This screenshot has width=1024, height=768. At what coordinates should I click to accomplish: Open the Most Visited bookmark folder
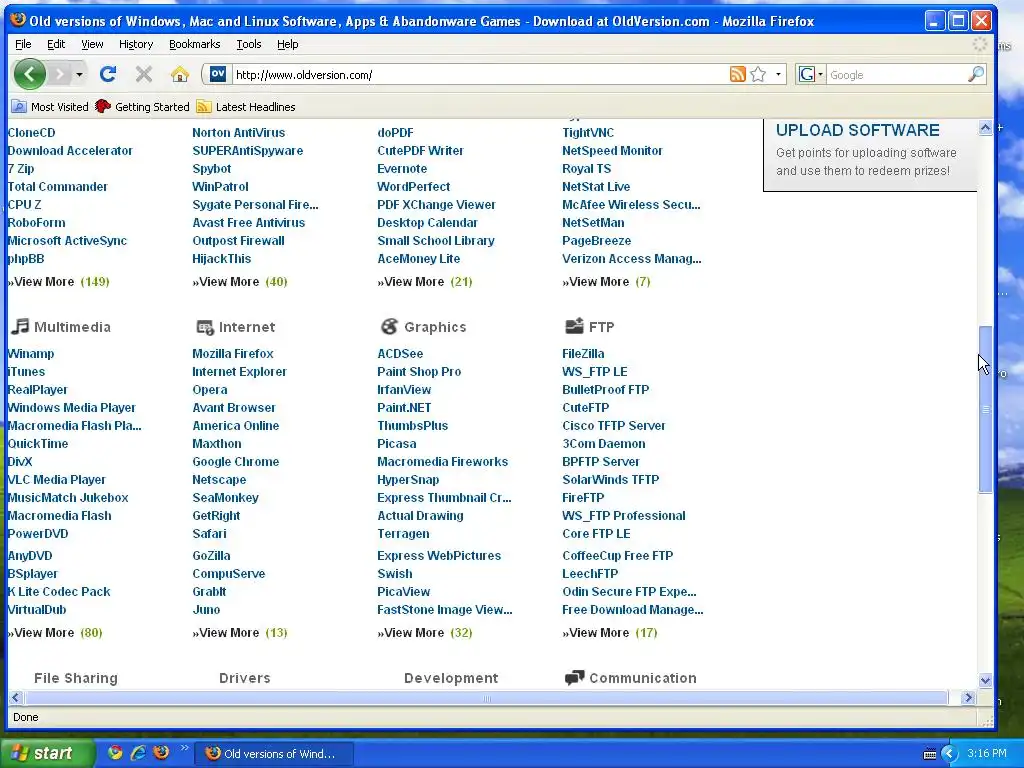pos(50,106)
